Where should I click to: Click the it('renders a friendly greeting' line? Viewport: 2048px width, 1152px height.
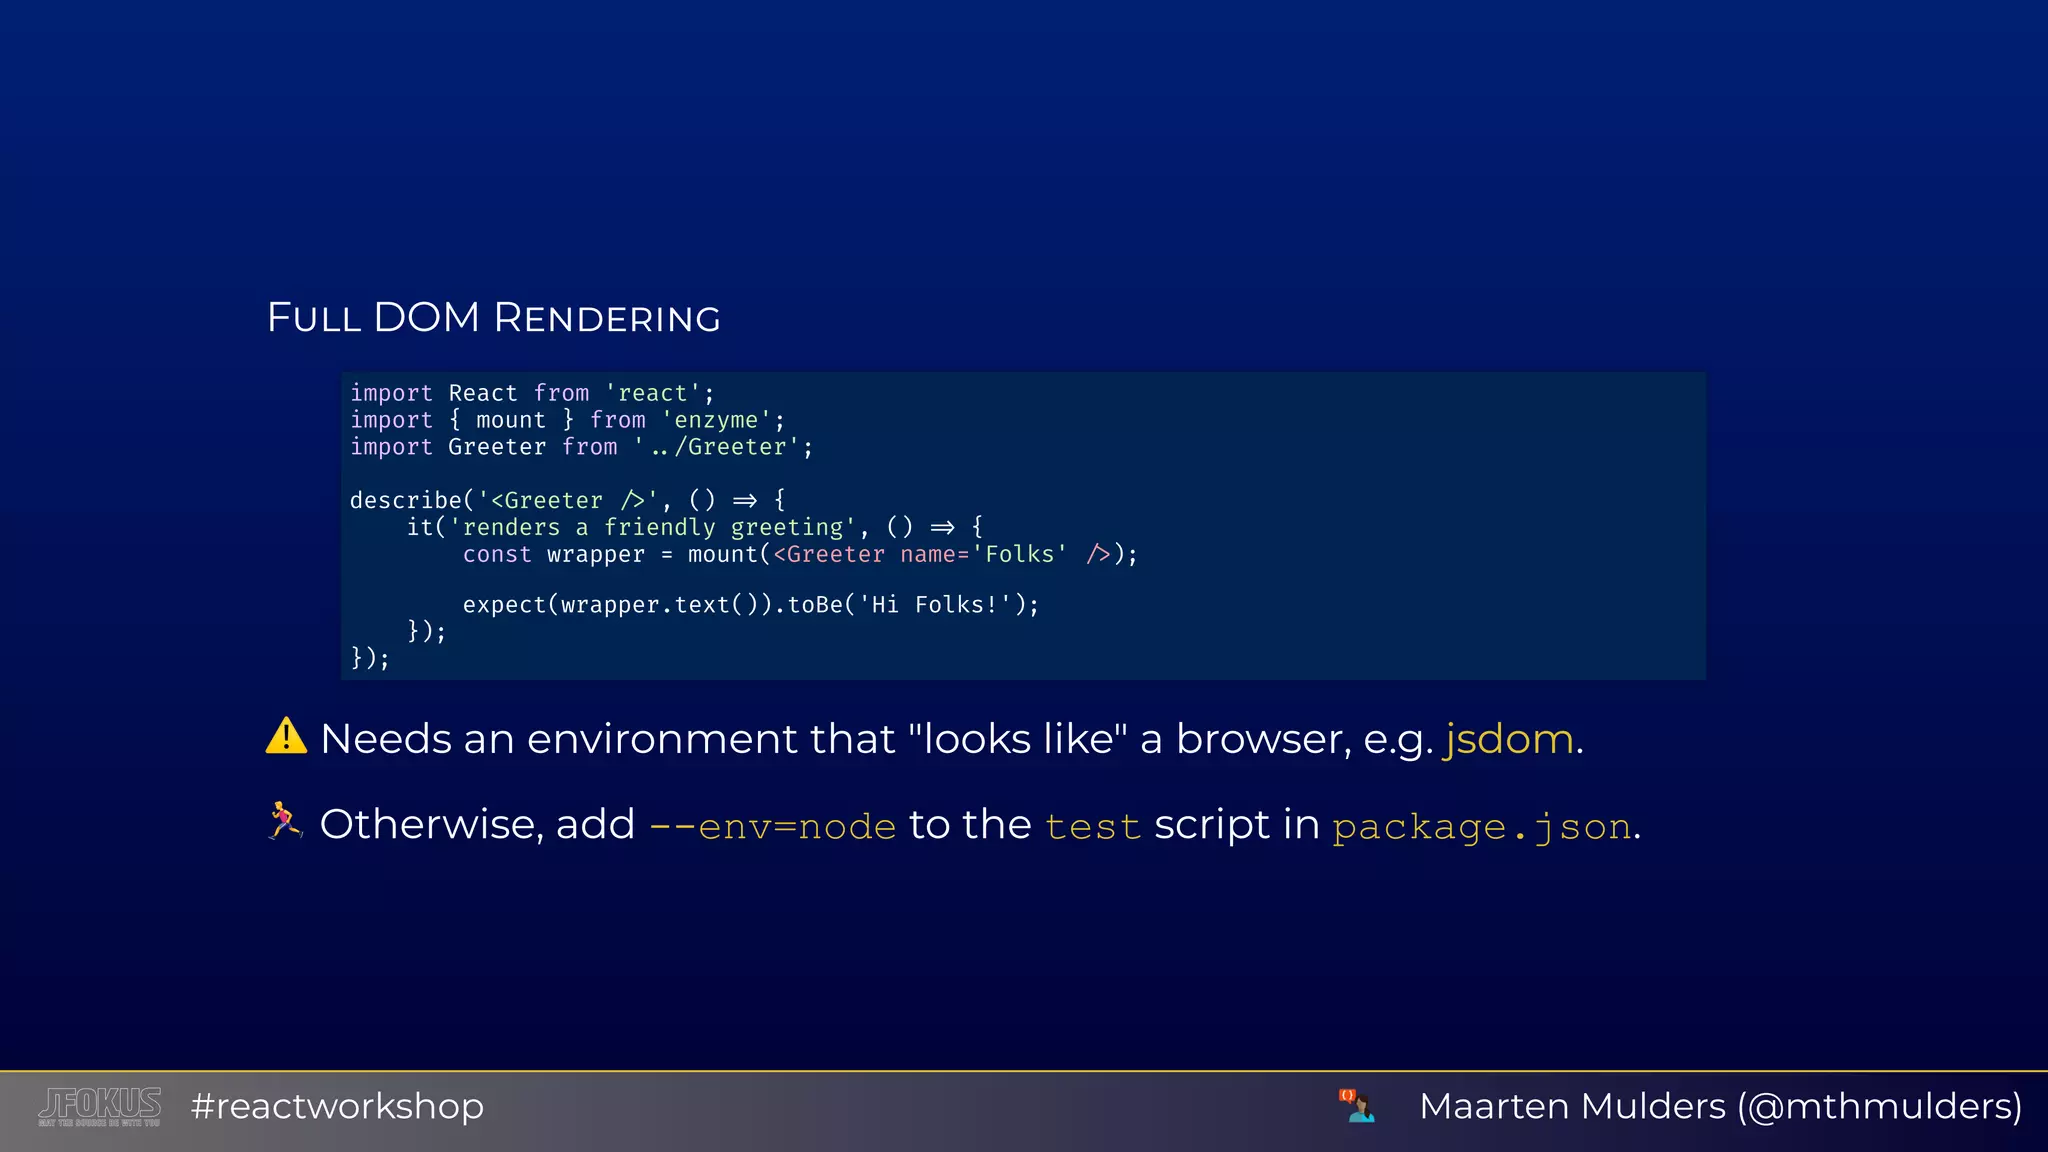(695, 527)
